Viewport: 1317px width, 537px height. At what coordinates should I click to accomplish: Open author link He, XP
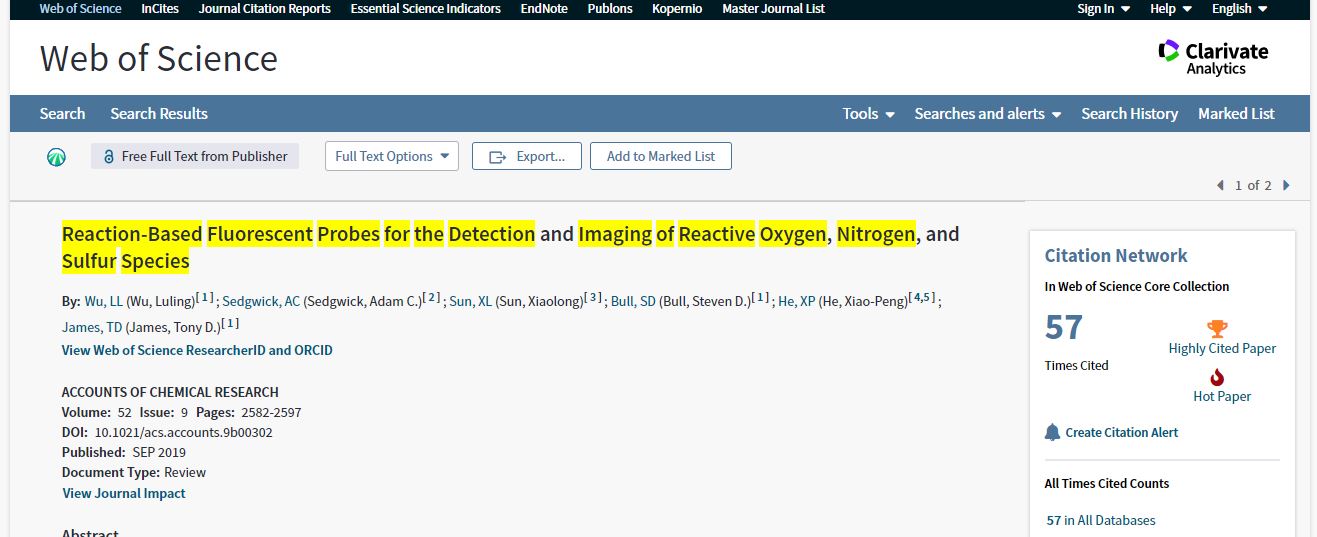click(x=797, y=301)
